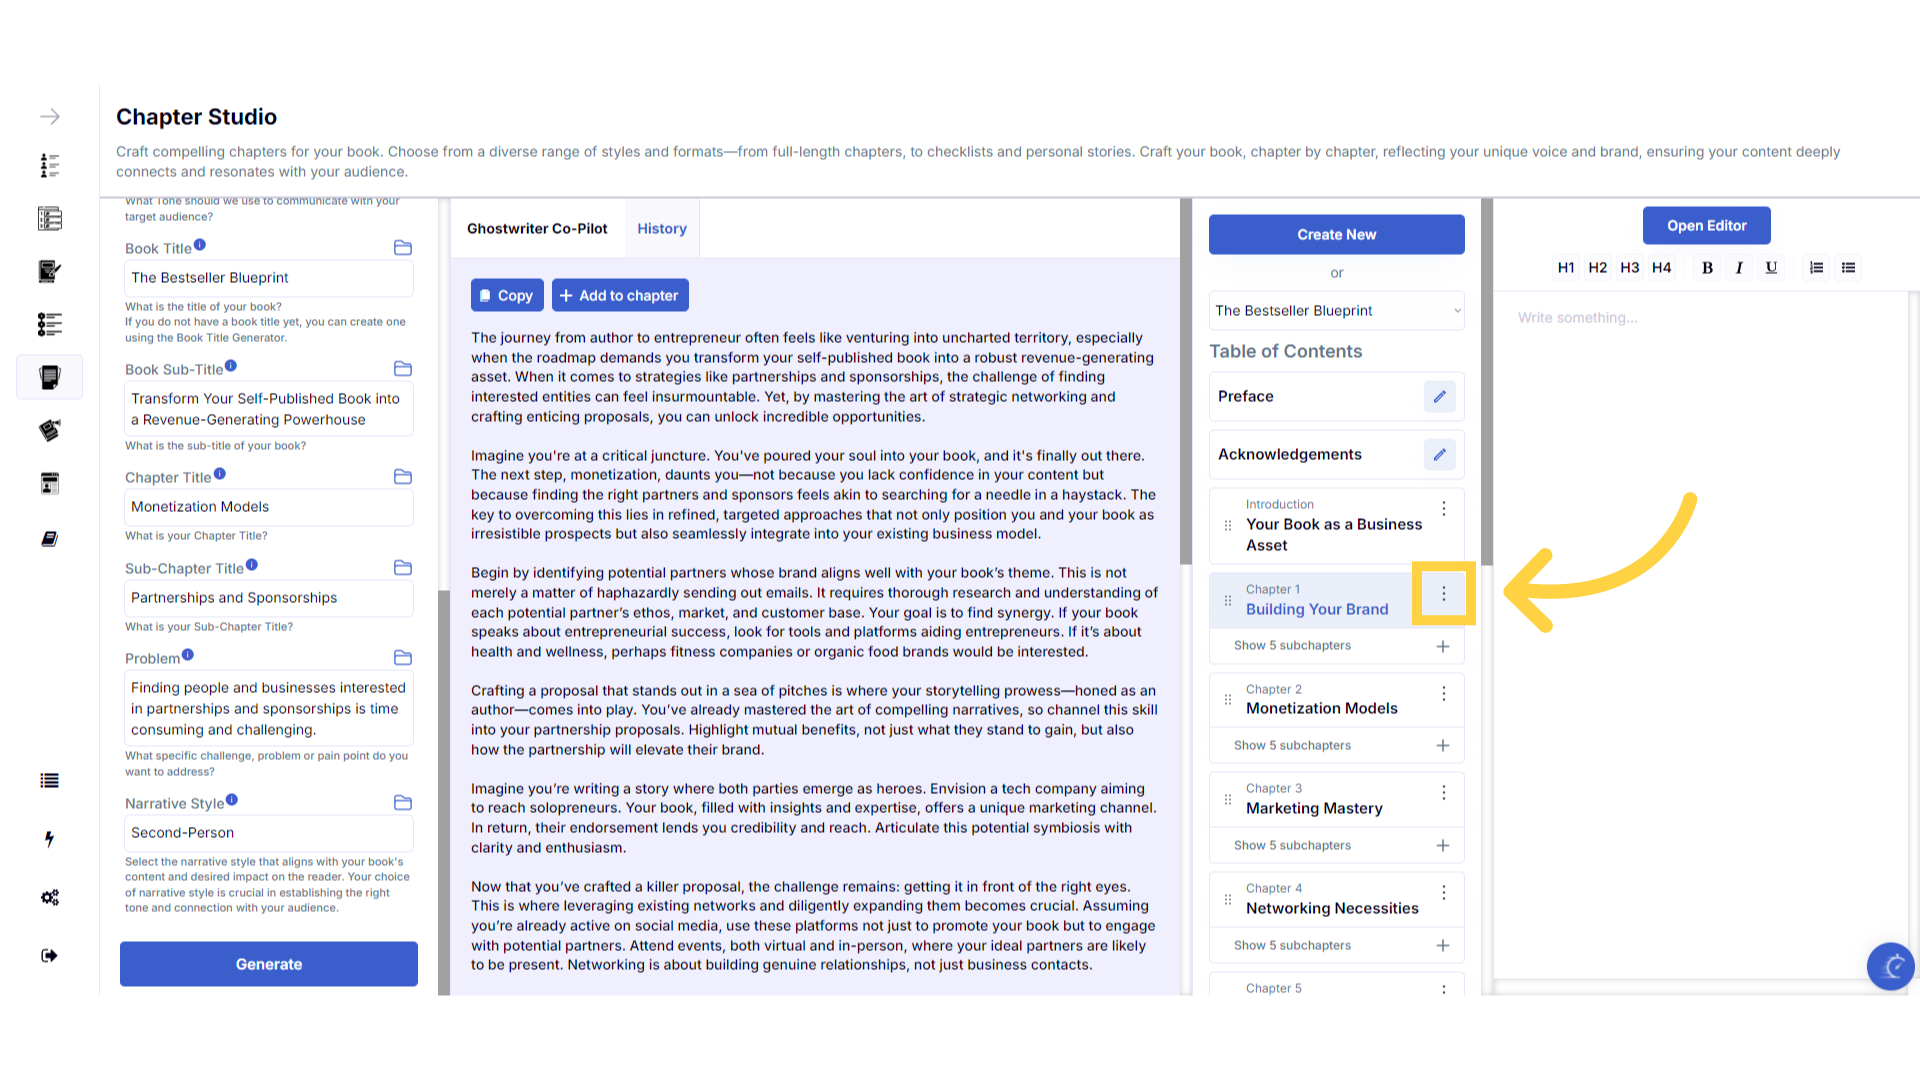Select the Ghostwriter Co-Pilot tab

[537, 229]
